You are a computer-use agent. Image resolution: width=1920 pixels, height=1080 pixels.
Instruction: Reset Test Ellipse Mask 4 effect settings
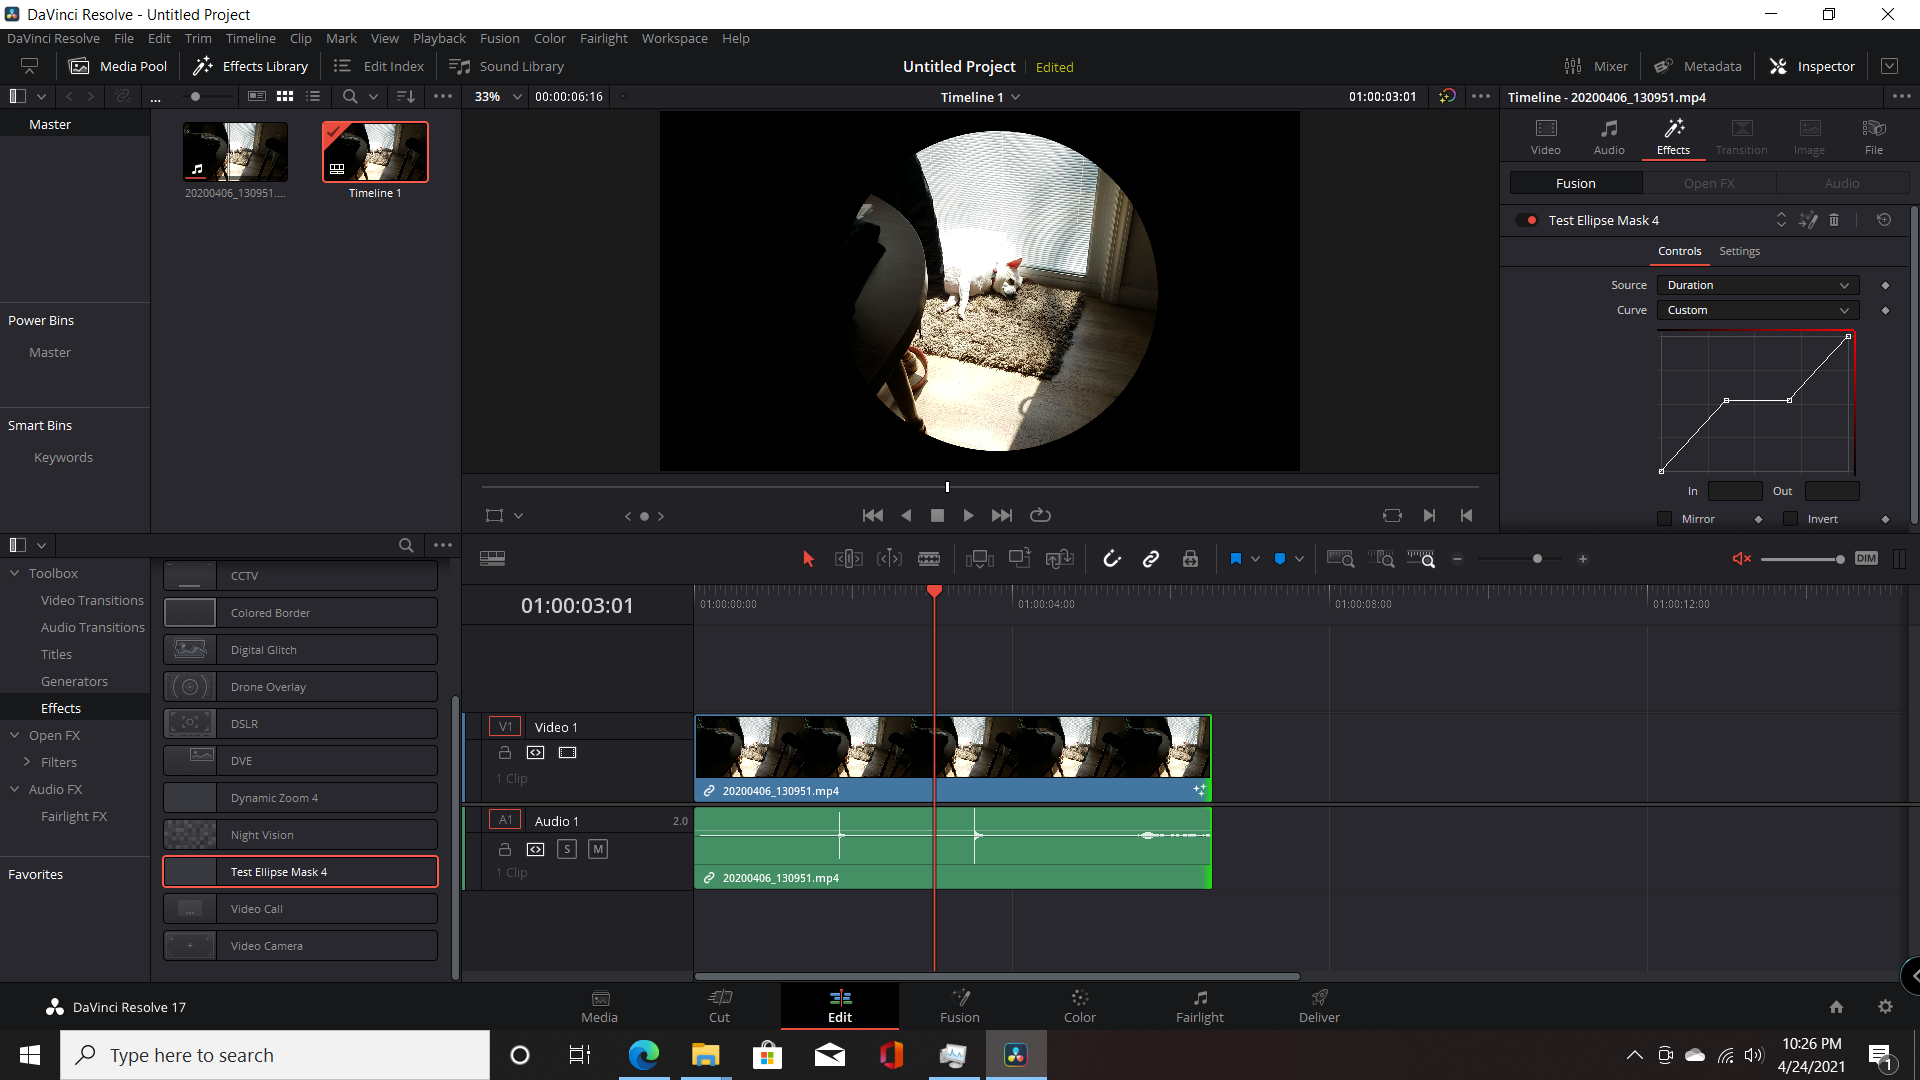(x=1884, y=220)
